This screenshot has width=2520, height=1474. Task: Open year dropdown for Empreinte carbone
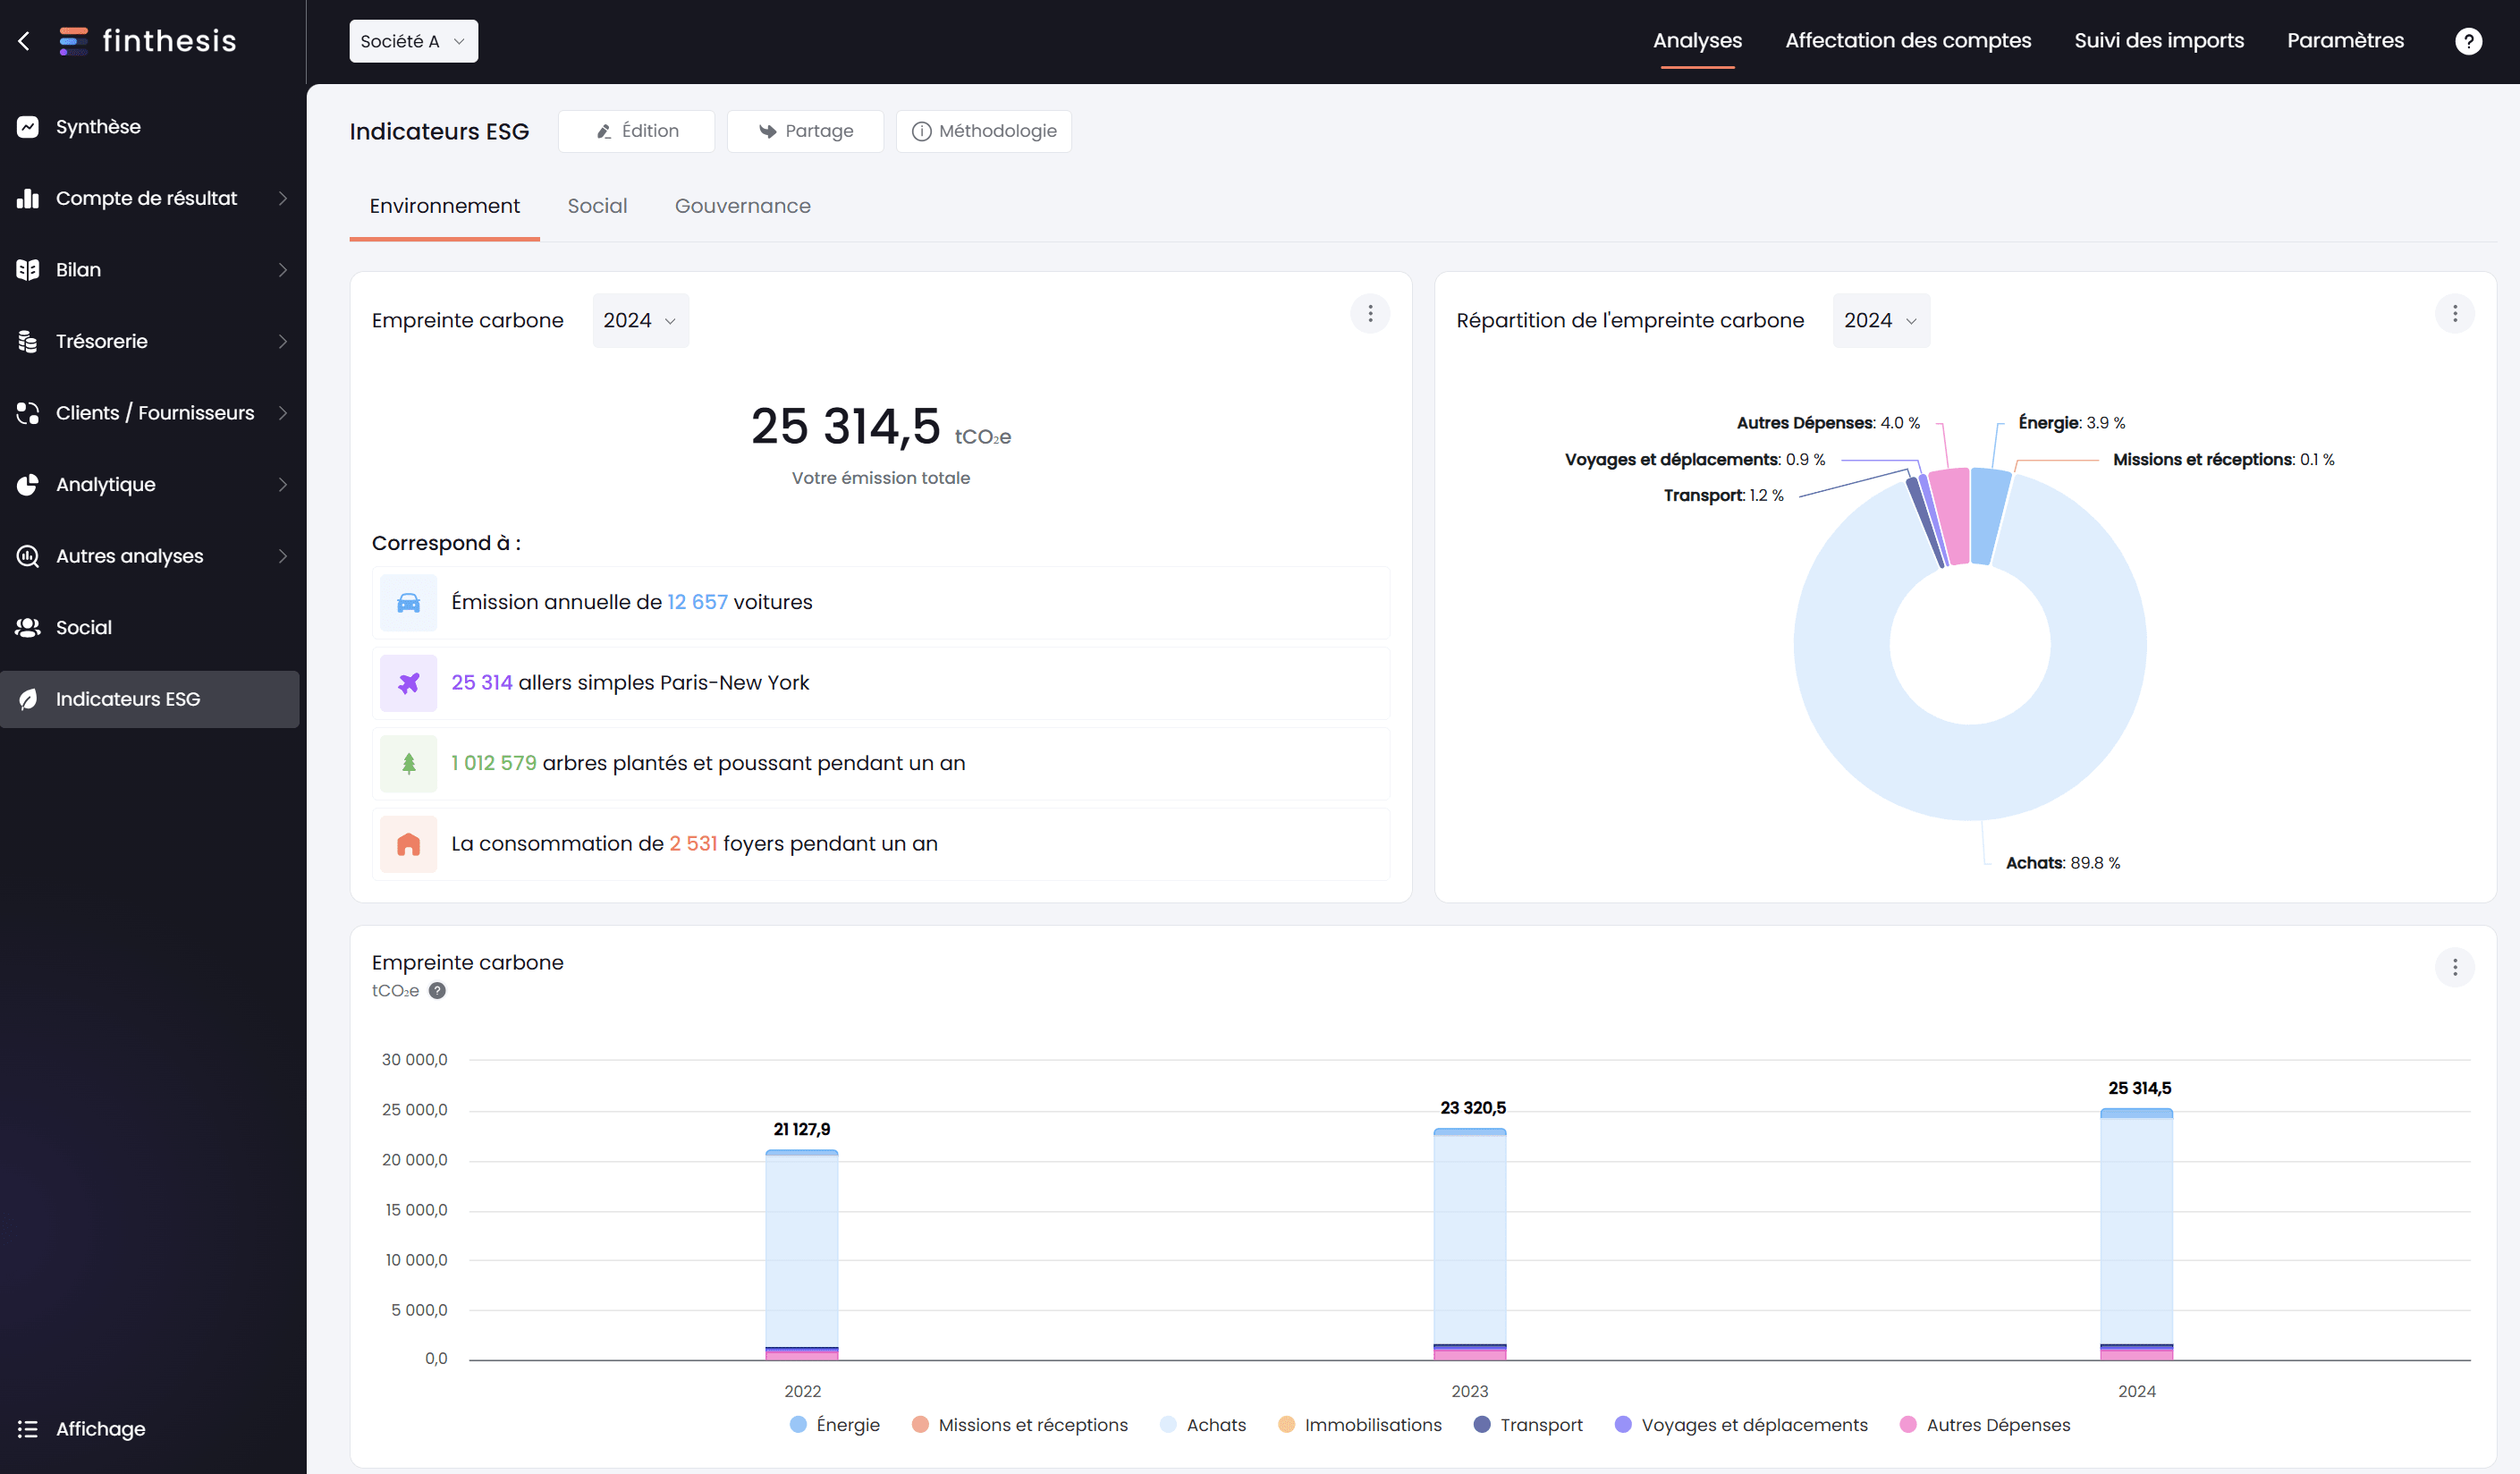pyautogui.click(x=640, y=320)
